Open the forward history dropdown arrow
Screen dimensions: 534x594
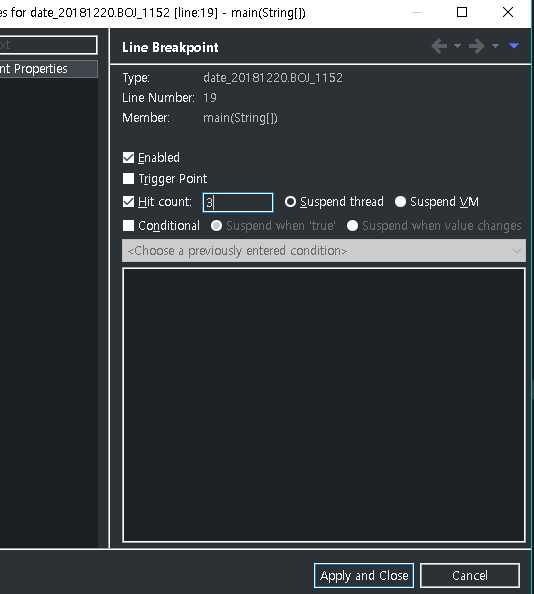pyautogui.click(x=495, y=46)
